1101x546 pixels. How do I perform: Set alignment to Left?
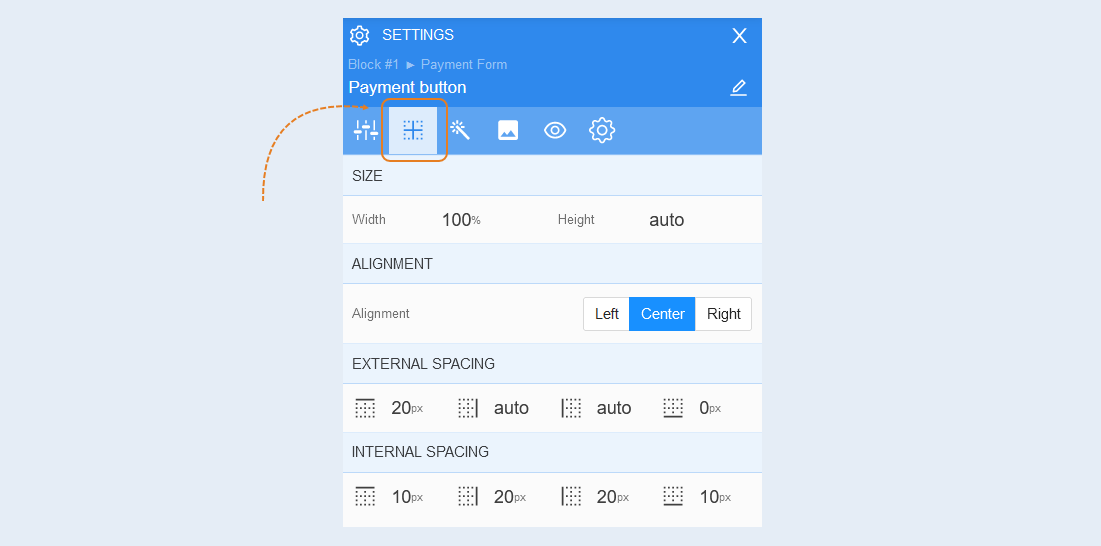[x=607, y=314]
